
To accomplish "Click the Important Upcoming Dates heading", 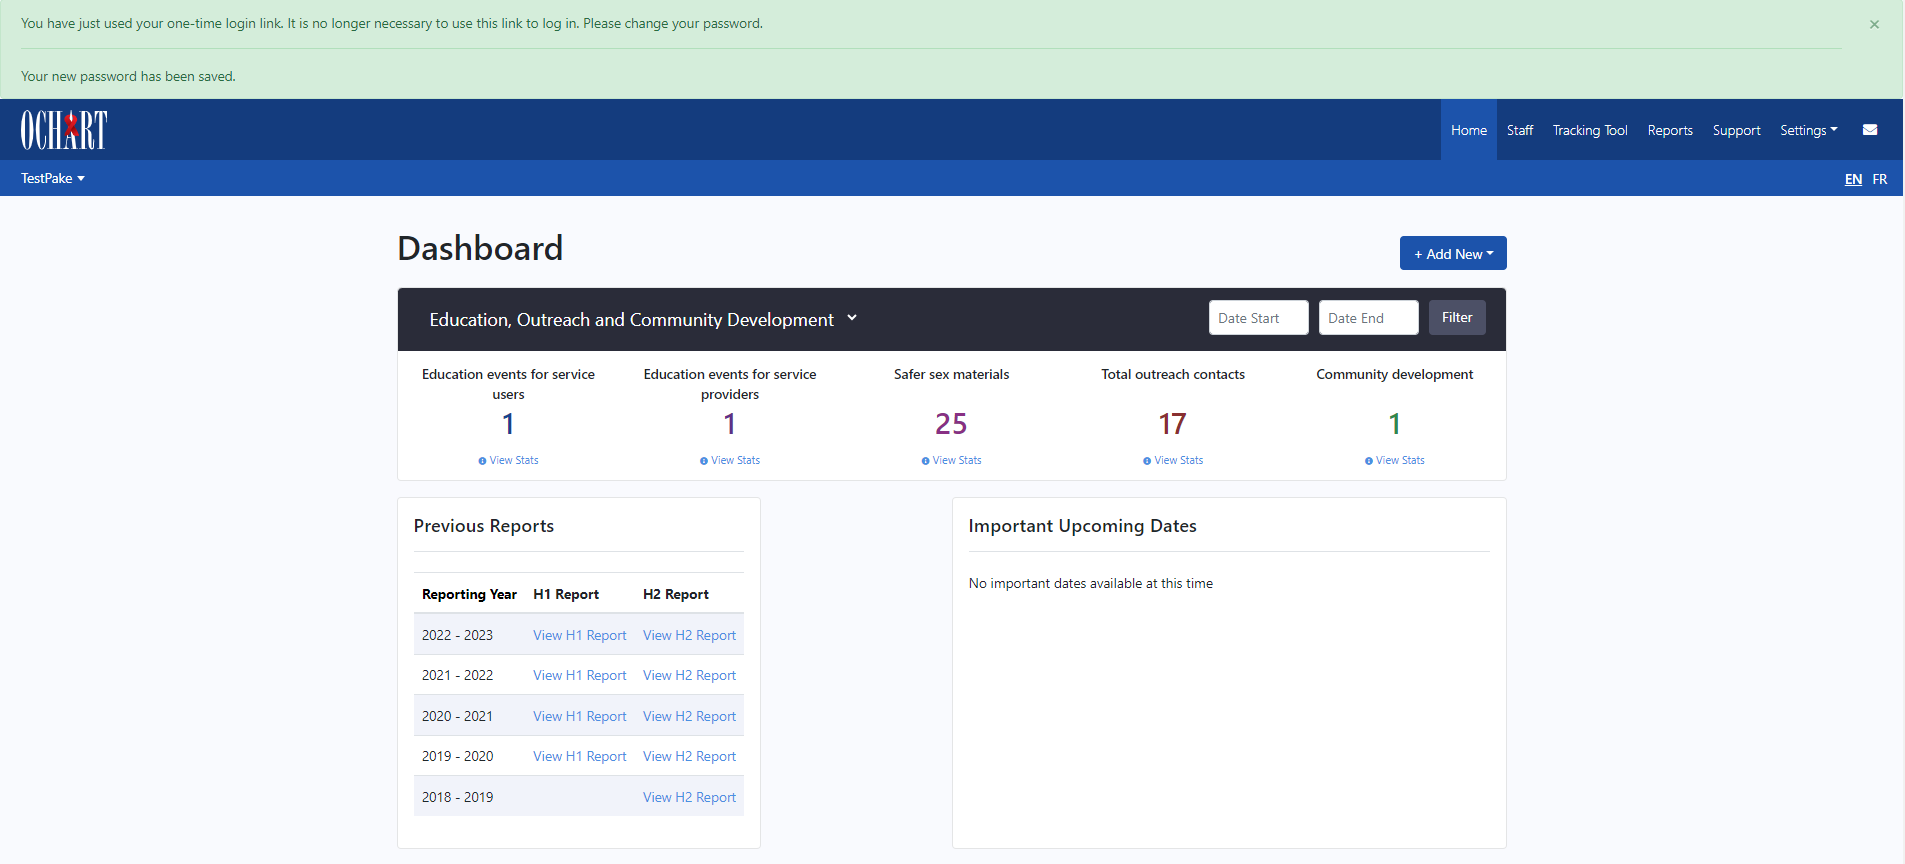I will coord(1082,526).
